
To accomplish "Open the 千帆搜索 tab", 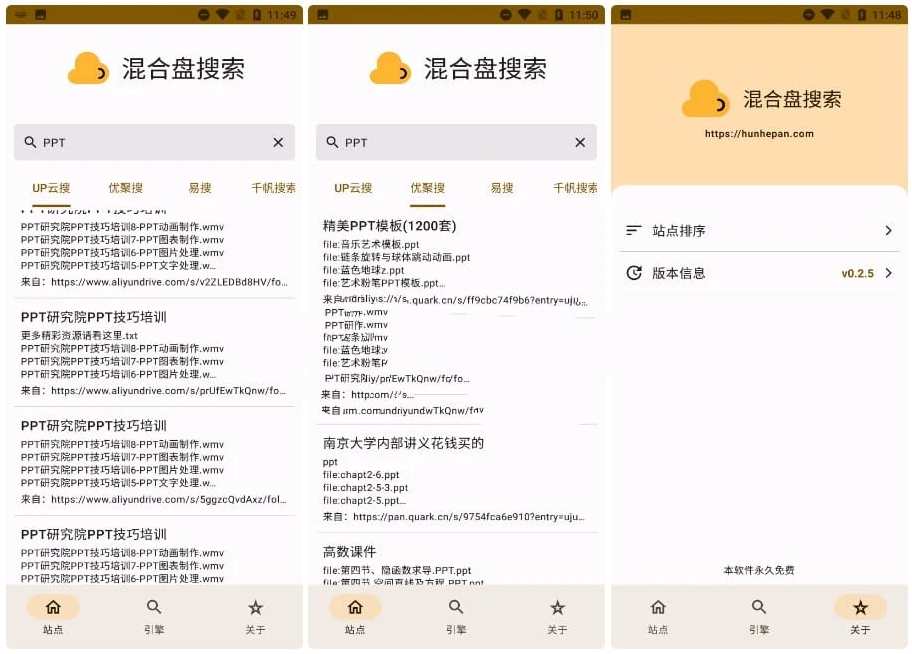I will coord(272,187).
